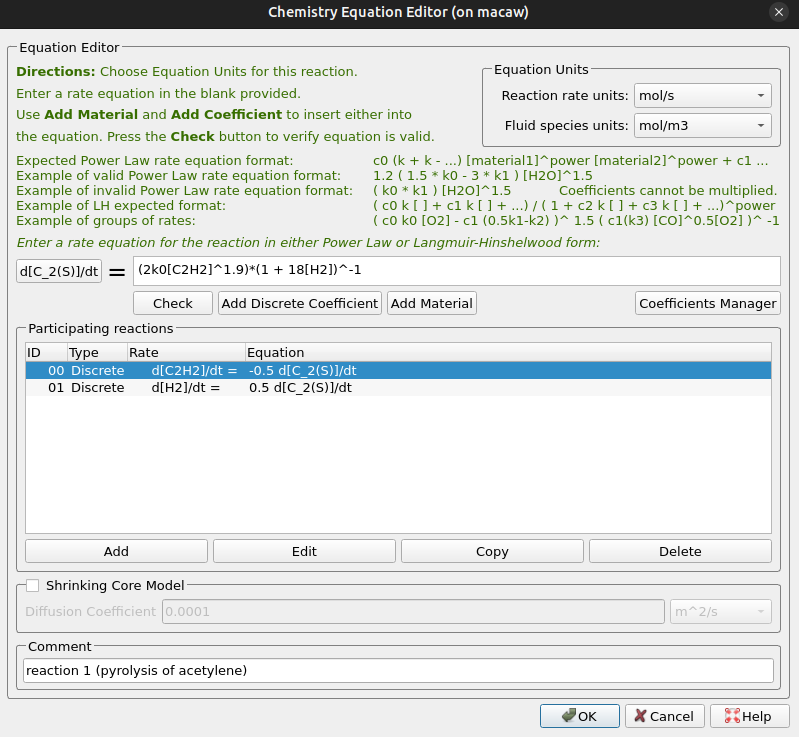Click the Edit reaction button
Viewport: 799px width, 737px height.
pos(304,551)
